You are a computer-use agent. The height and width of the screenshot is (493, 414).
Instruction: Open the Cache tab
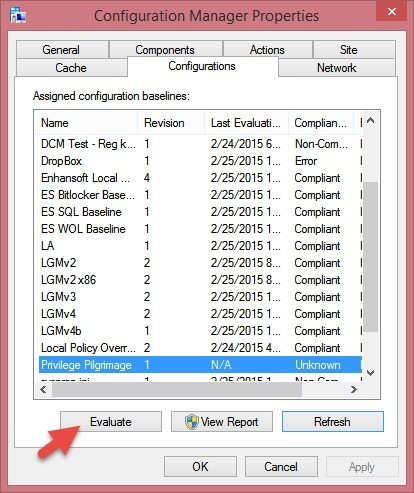point(71,68)
